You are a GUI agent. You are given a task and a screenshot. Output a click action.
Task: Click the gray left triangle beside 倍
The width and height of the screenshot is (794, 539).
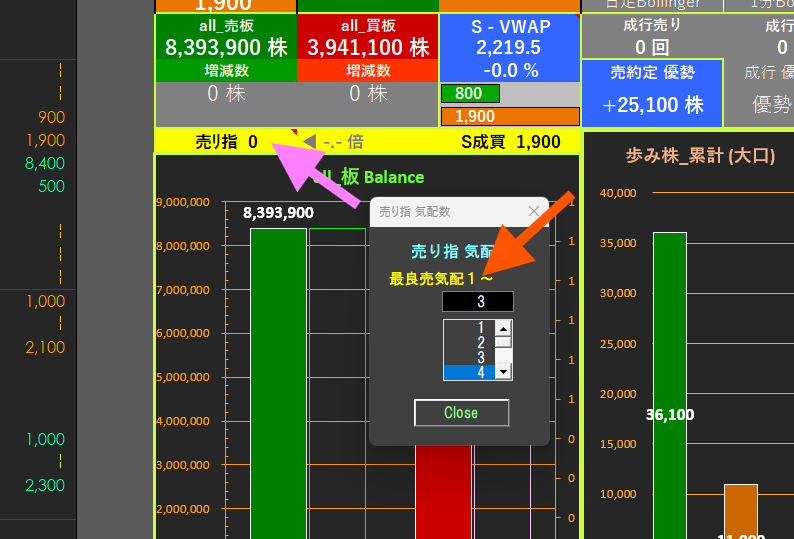pyautogui.click(x=310, y=142)
